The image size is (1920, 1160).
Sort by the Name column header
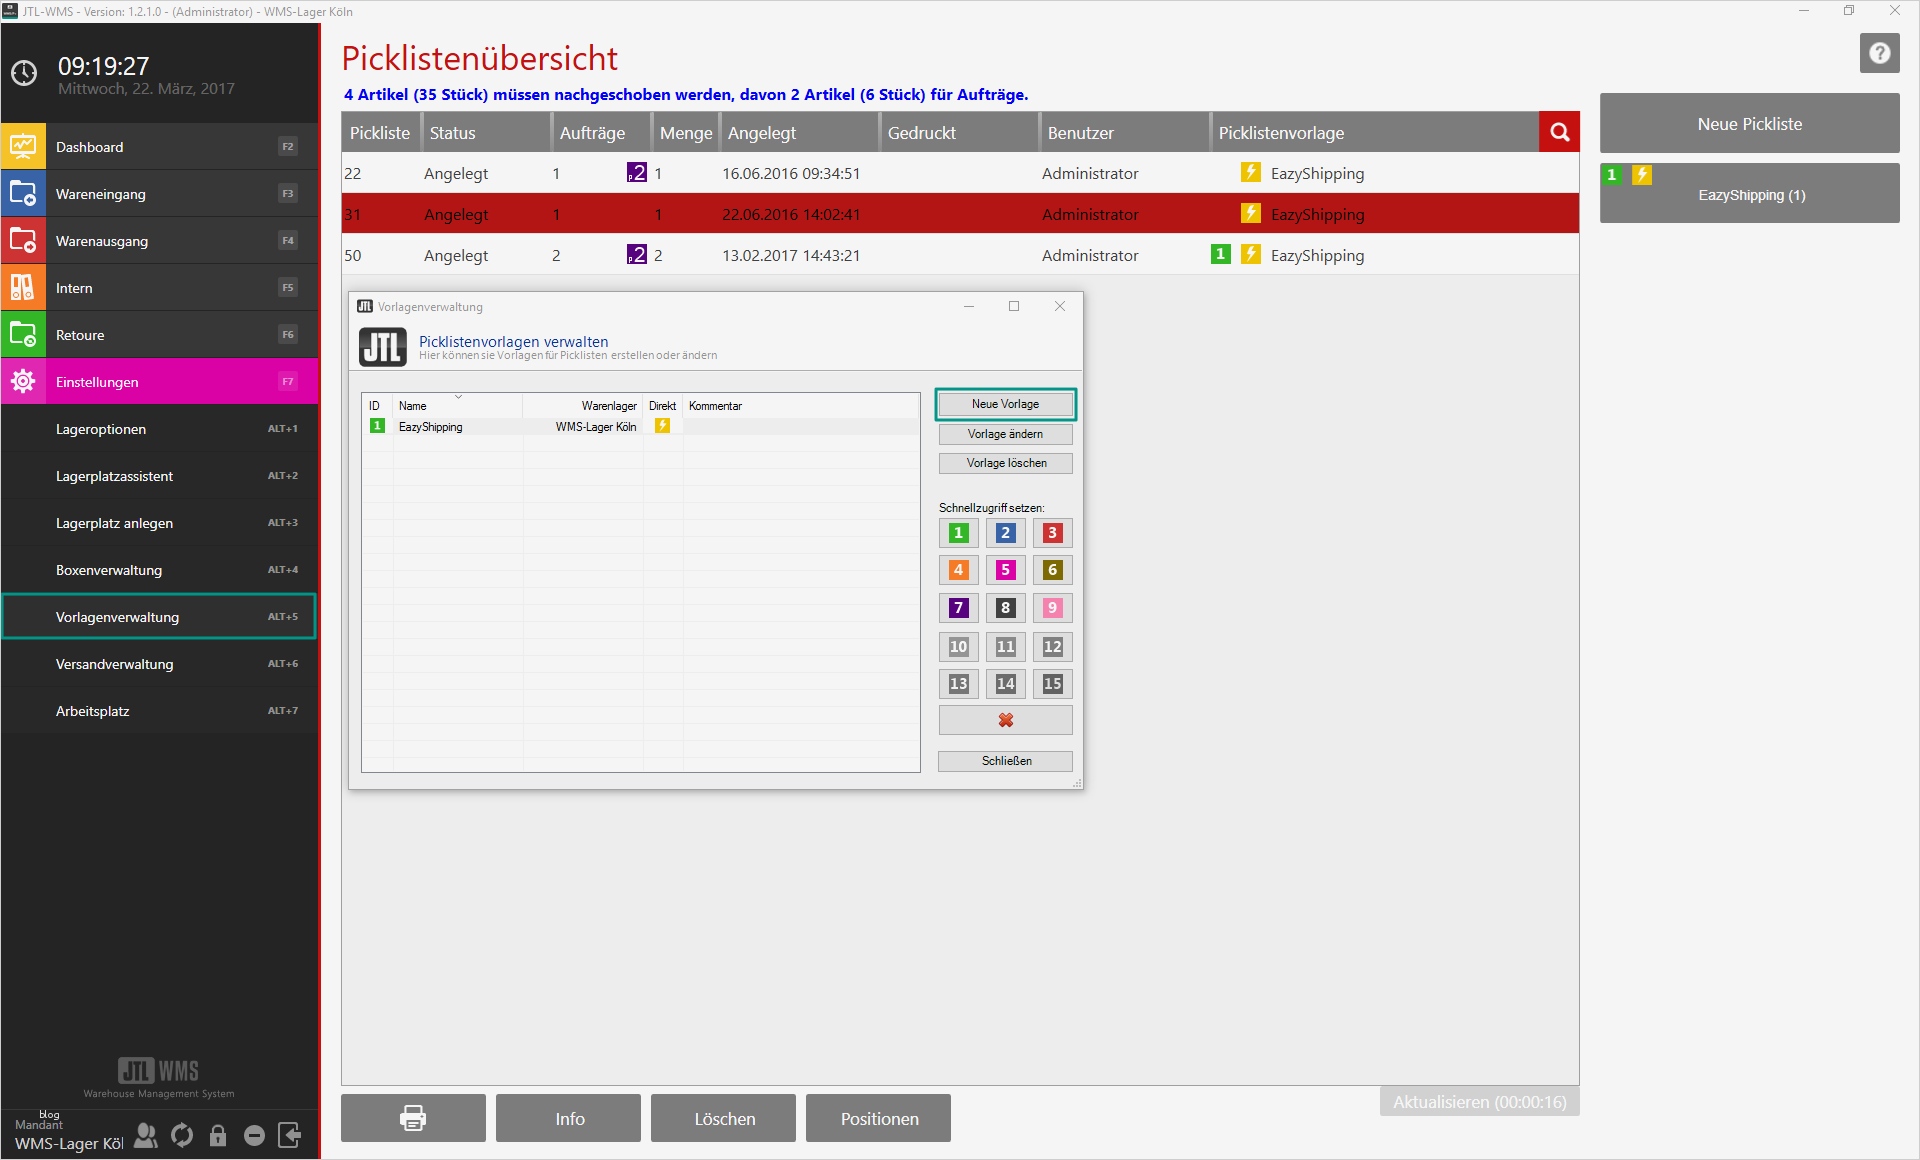(413, 406)
